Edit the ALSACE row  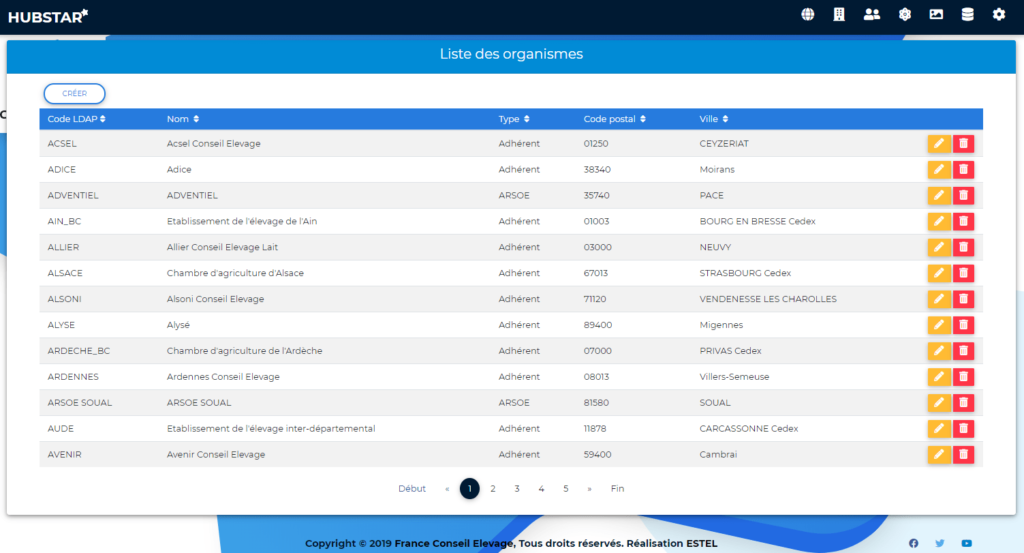click(x=939, y=273)
